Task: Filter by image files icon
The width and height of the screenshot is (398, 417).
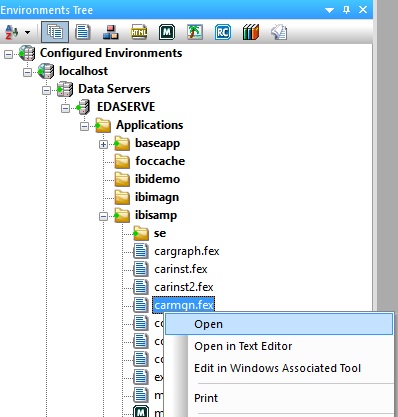Action: click(x=195, y=32)
